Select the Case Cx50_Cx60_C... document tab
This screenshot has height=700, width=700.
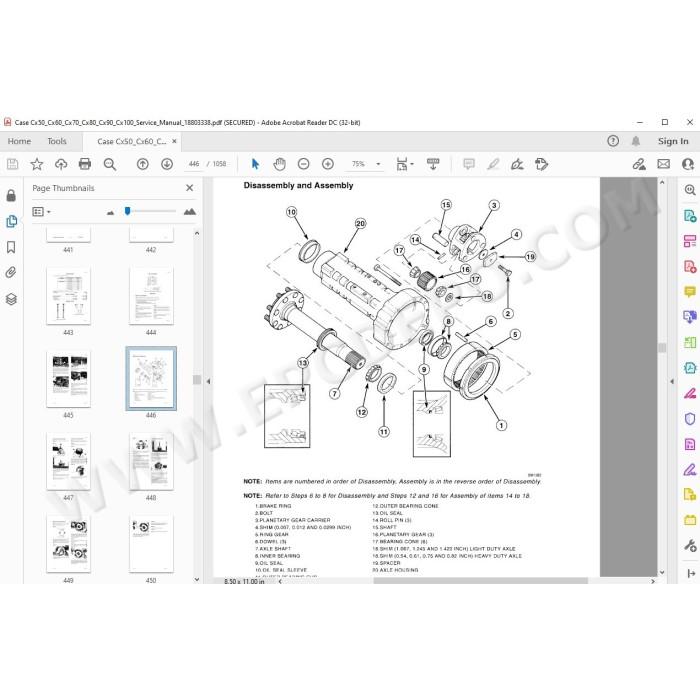point(132,142)
